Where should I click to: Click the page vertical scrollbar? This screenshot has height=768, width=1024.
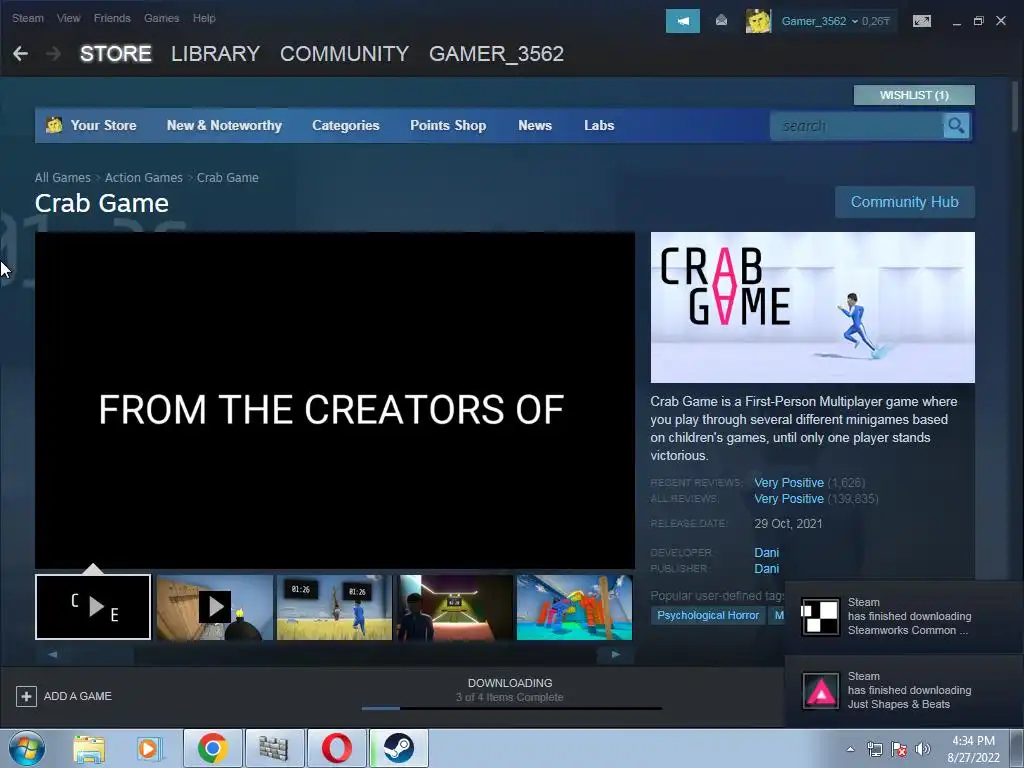1014,104
